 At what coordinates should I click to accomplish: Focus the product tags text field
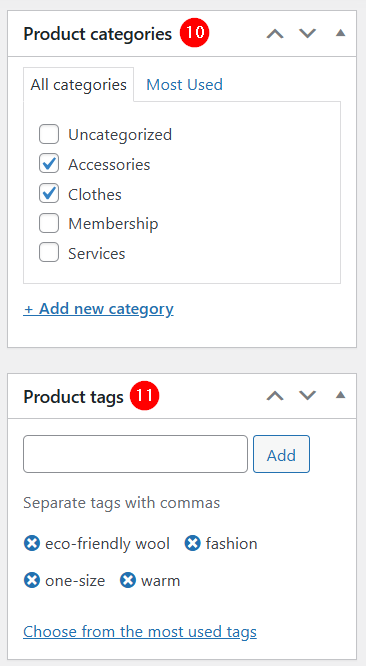tap(135, 454)
